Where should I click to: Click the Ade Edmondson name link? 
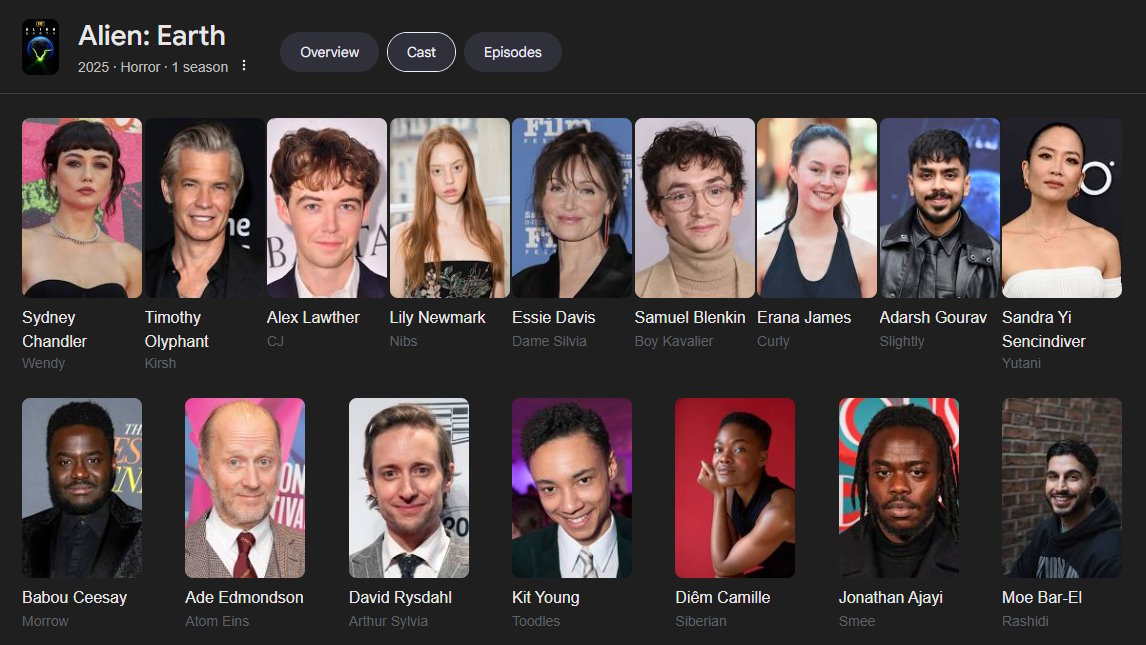coord(244,598)
